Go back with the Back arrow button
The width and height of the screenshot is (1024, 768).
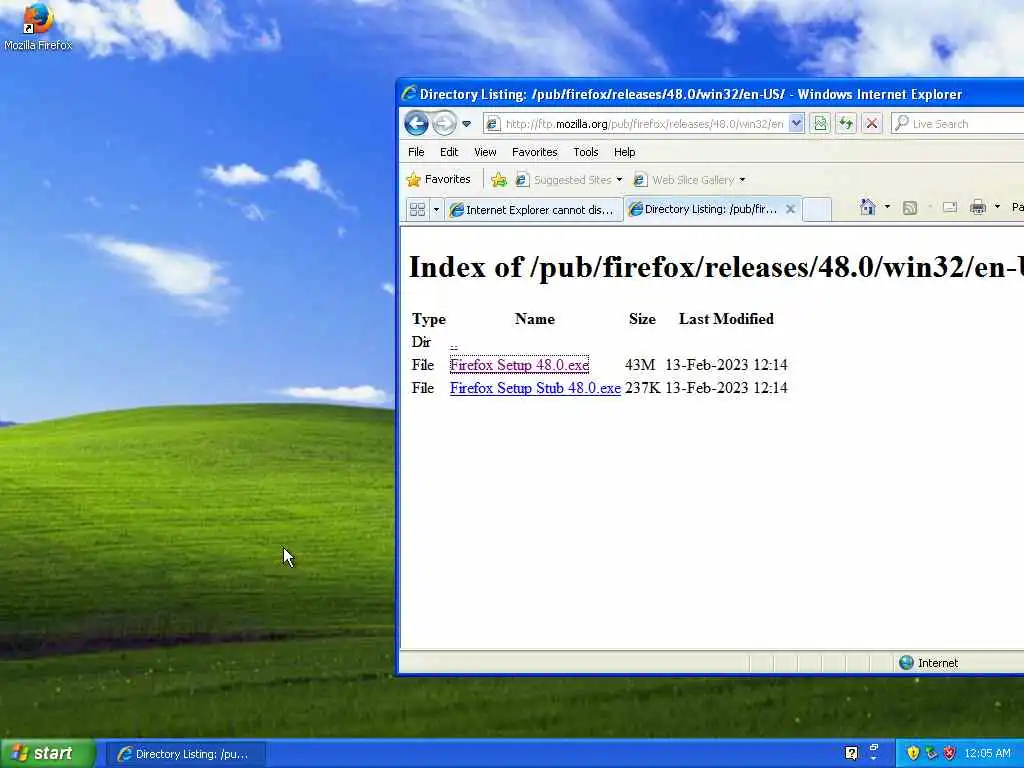coord(416,123)
